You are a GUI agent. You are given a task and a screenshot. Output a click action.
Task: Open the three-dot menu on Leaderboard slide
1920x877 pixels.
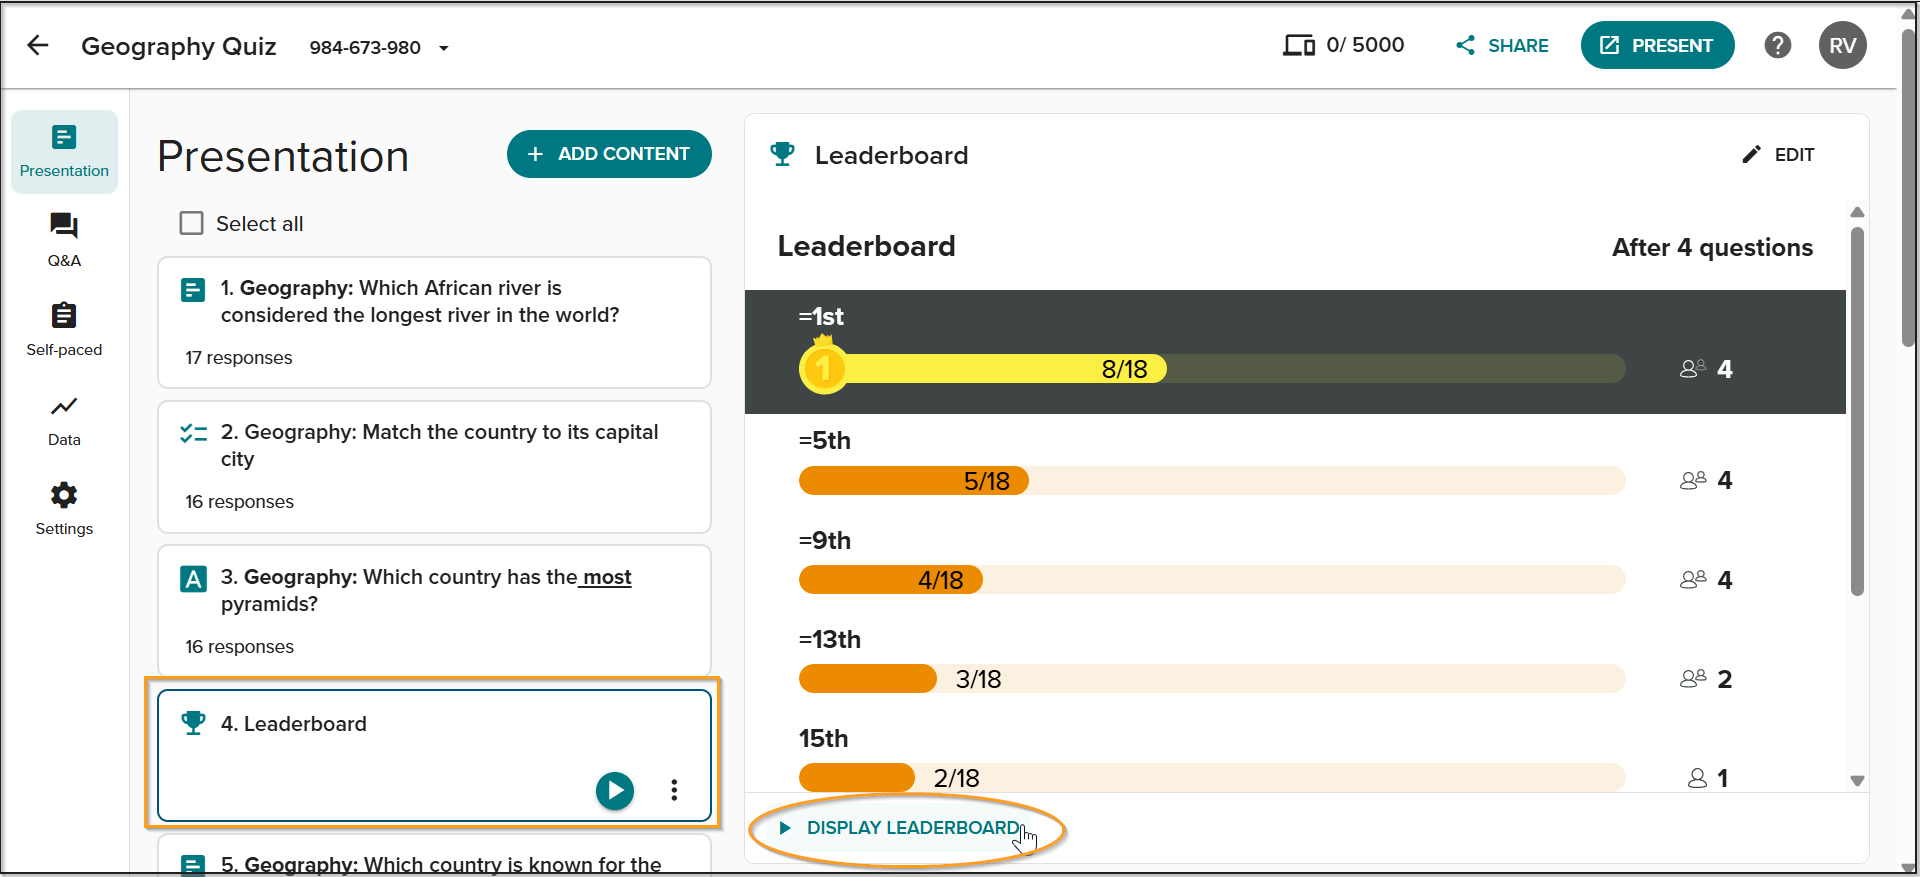point(674,790)
